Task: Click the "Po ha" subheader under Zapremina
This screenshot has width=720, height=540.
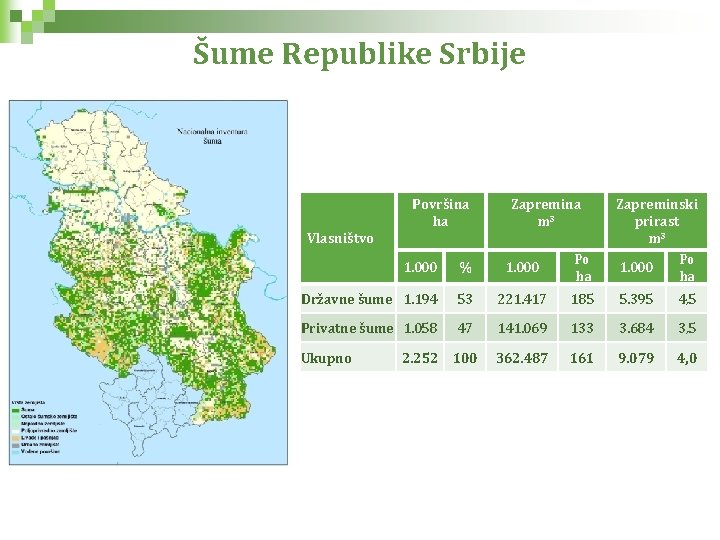Action: [582, 267]
